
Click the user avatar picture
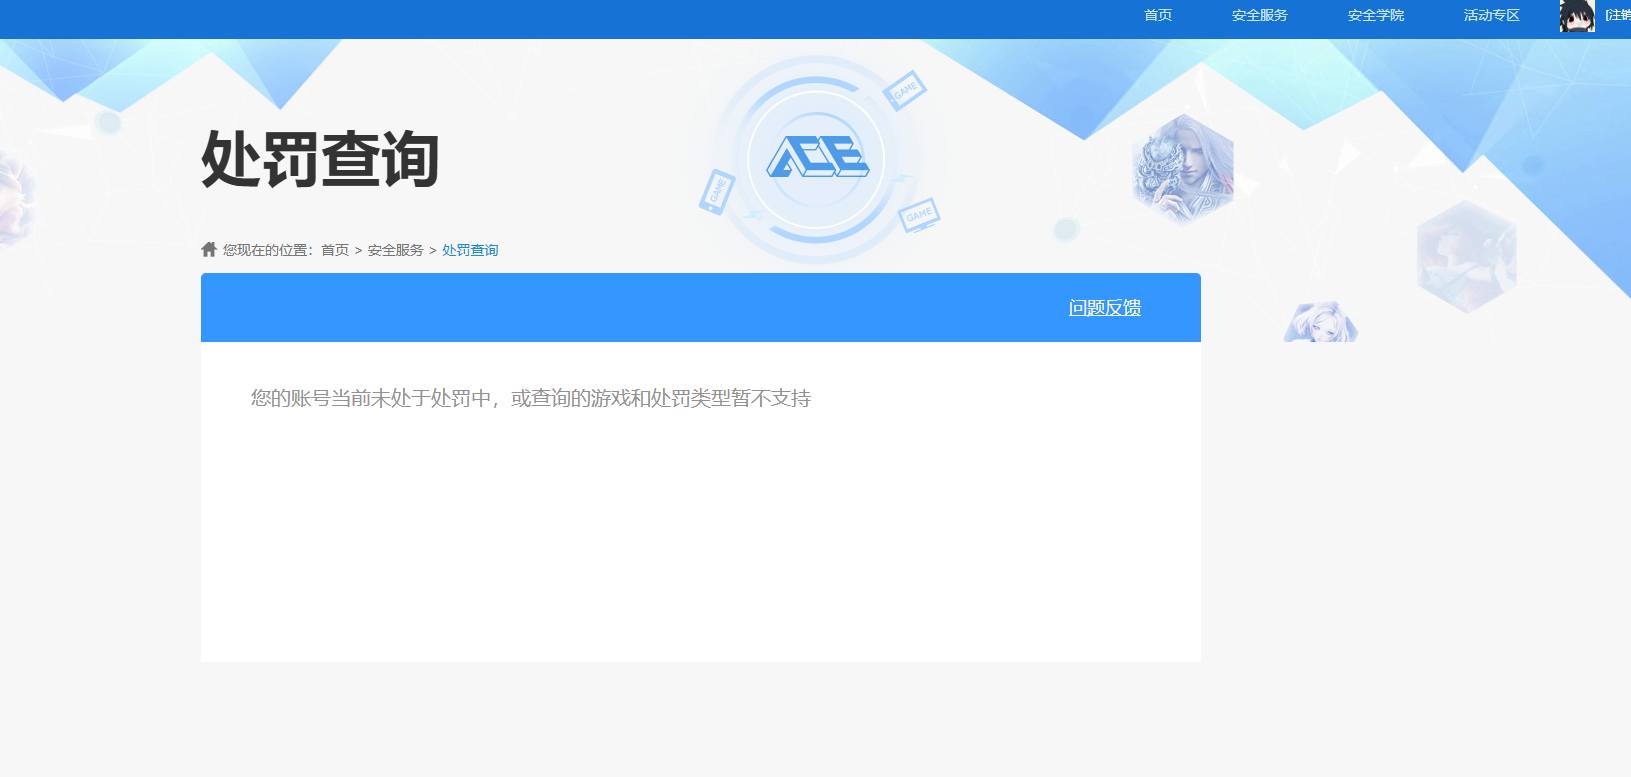coord(1577,16)
